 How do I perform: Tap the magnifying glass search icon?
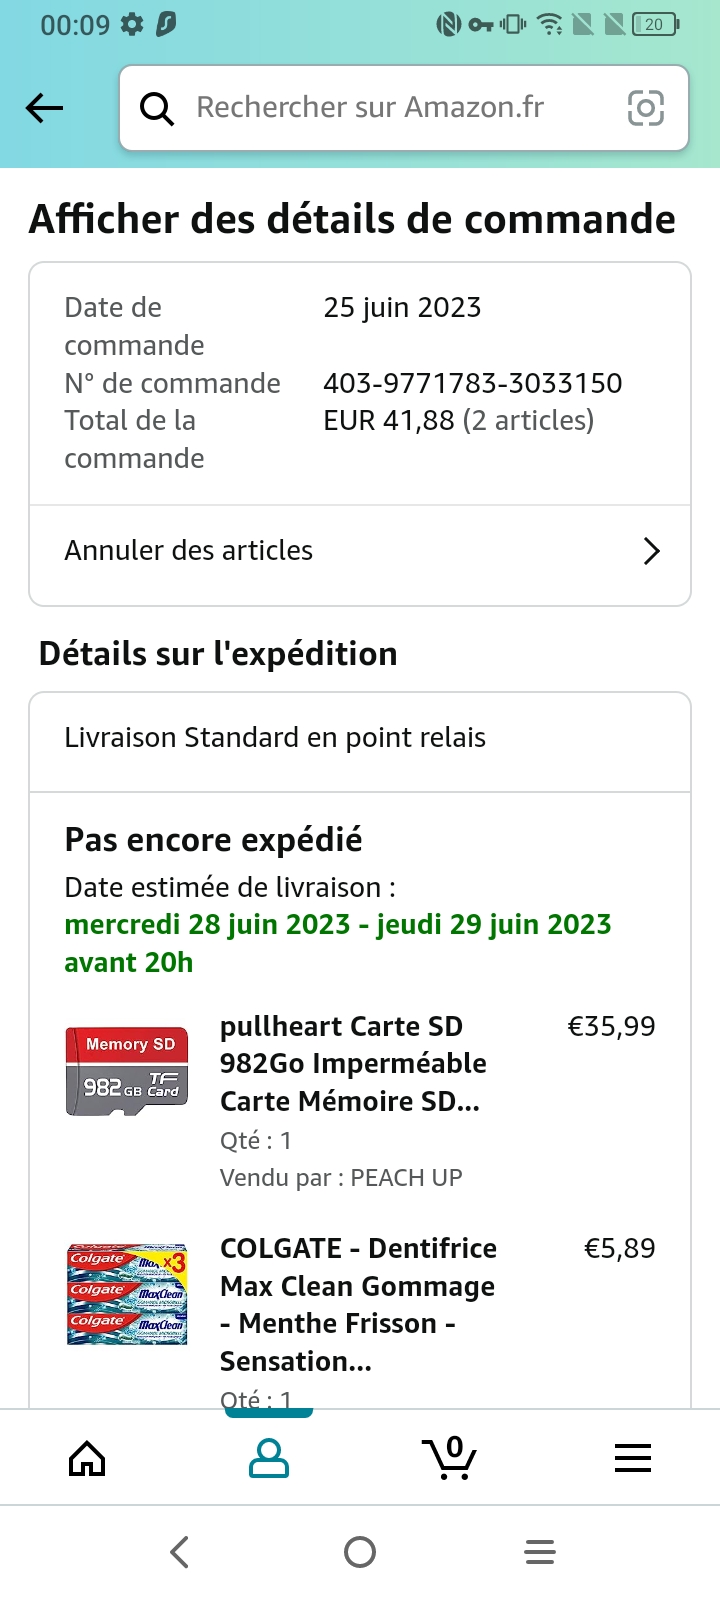pyautogui.click(x=156, y=108)
